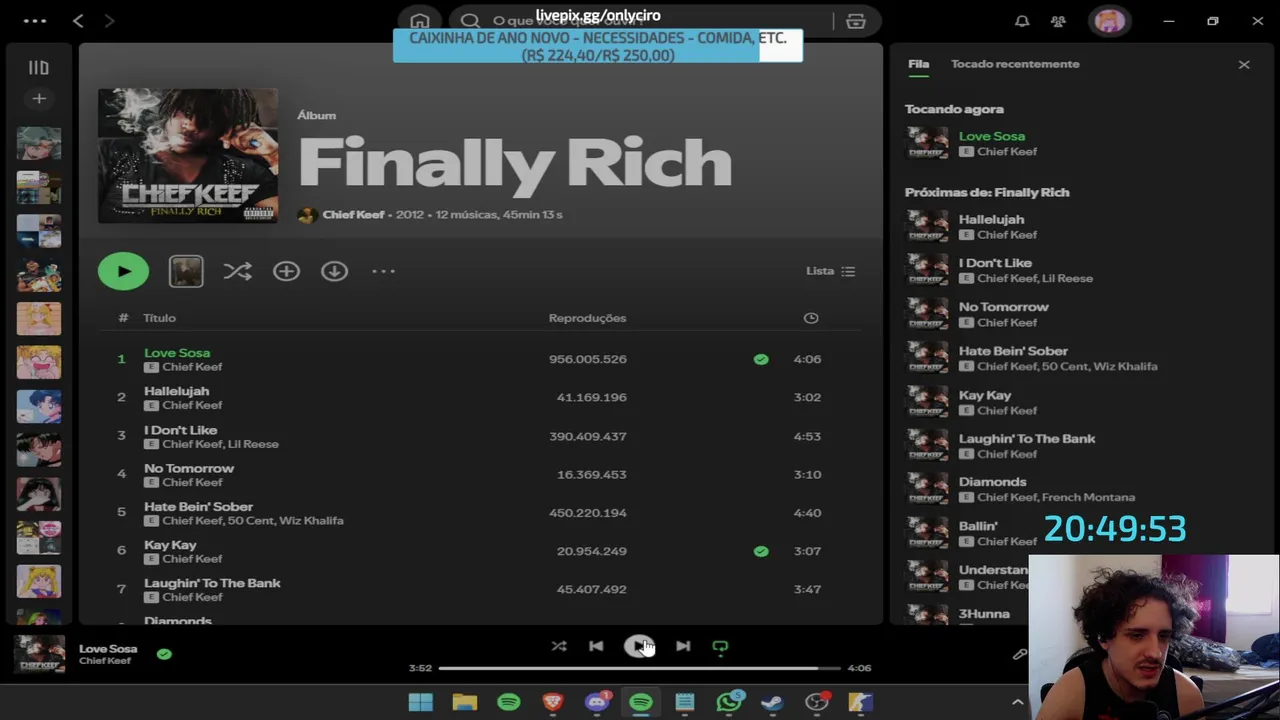The width and height of the screenshot is (1280, 720).
Task: Select No Tomorrow in the queue
Action: pyautogui.click(x=1003, y=307)
